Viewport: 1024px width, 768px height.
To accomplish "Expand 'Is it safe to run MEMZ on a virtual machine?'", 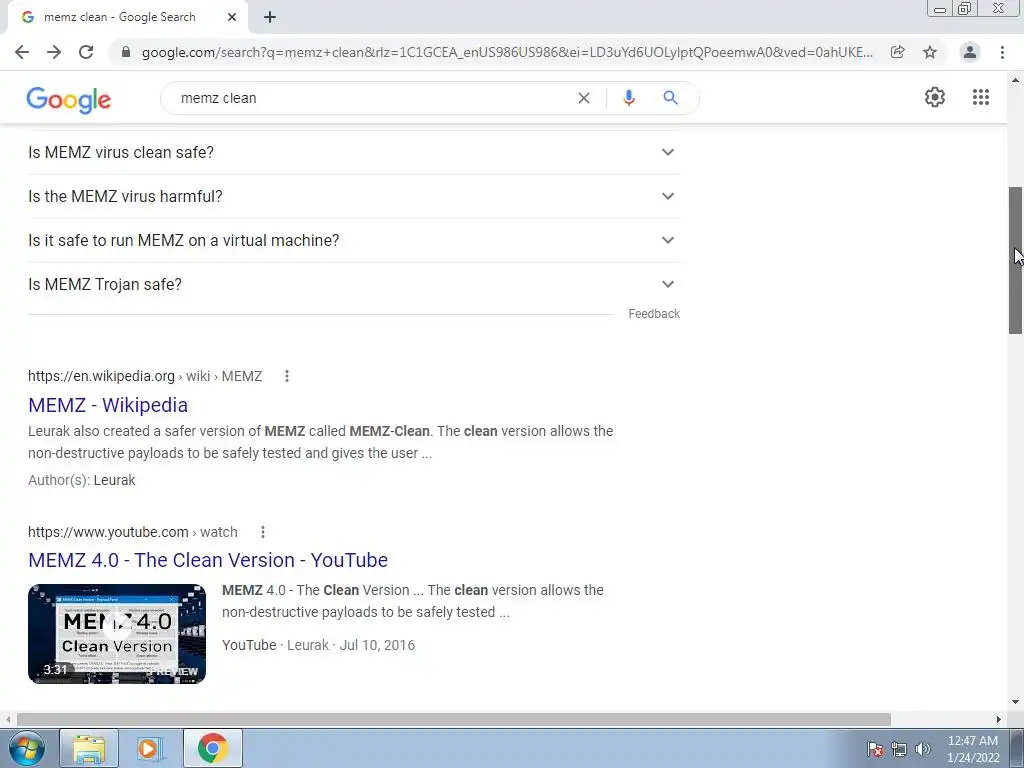I will coord(354,240).
